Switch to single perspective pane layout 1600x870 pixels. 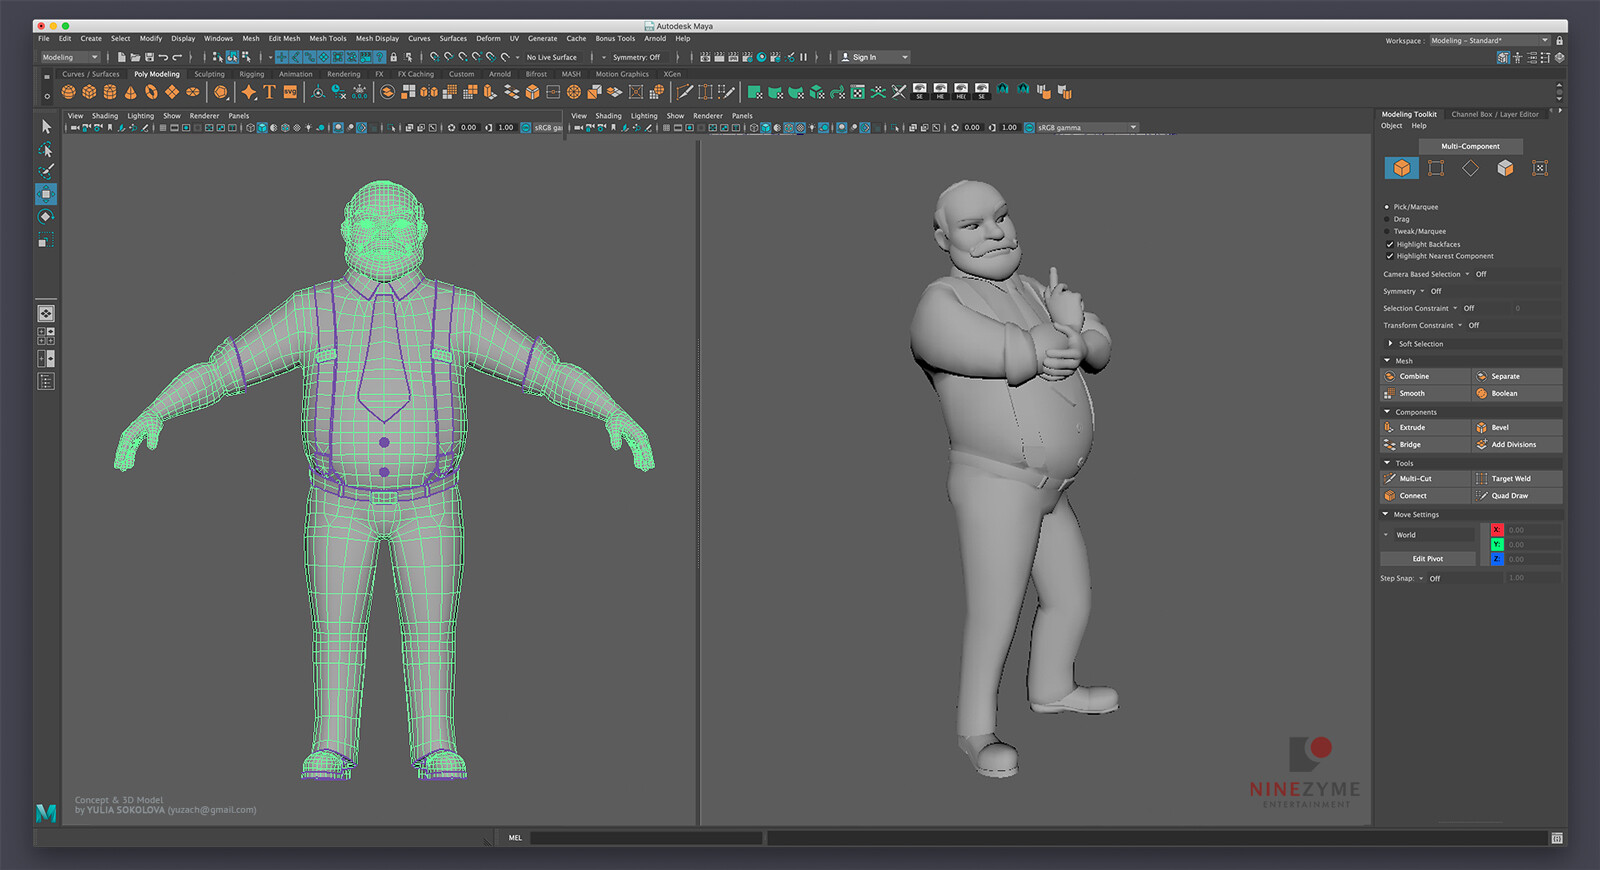pyautogui.click(x=46, y=314)
